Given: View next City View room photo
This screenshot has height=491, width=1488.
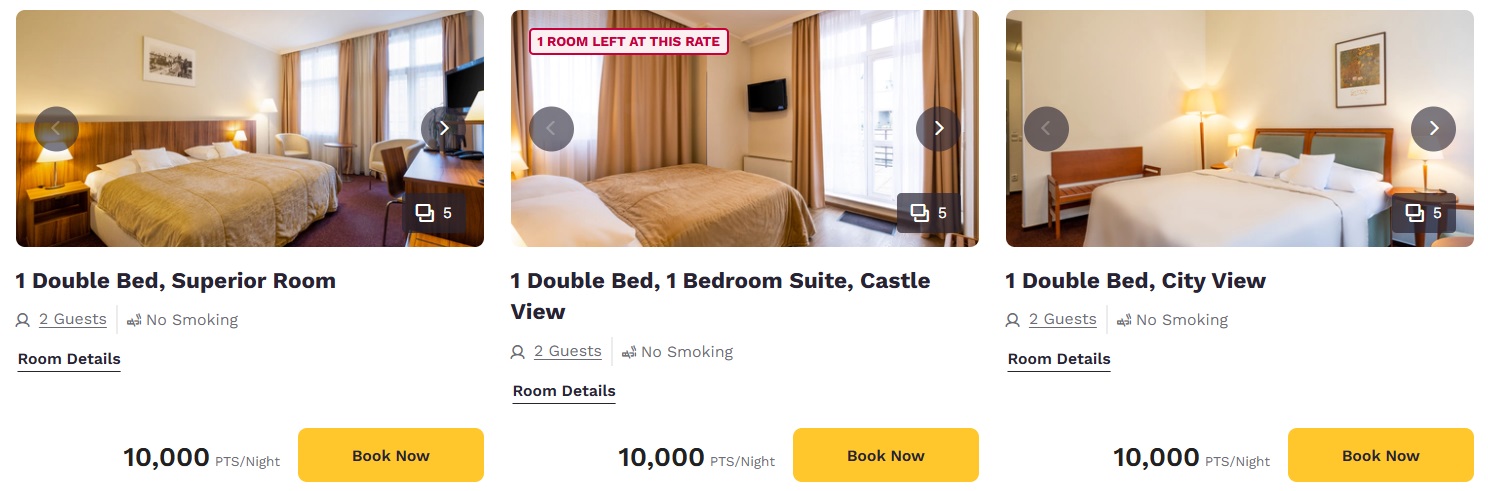Looking at the screenshot, I should (1433, 128).
